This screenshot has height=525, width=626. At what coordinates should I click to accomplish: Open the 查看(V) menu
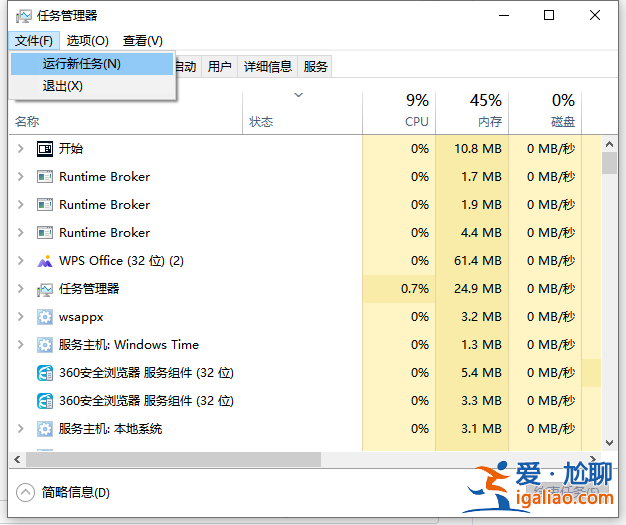(x=143, y=41)
